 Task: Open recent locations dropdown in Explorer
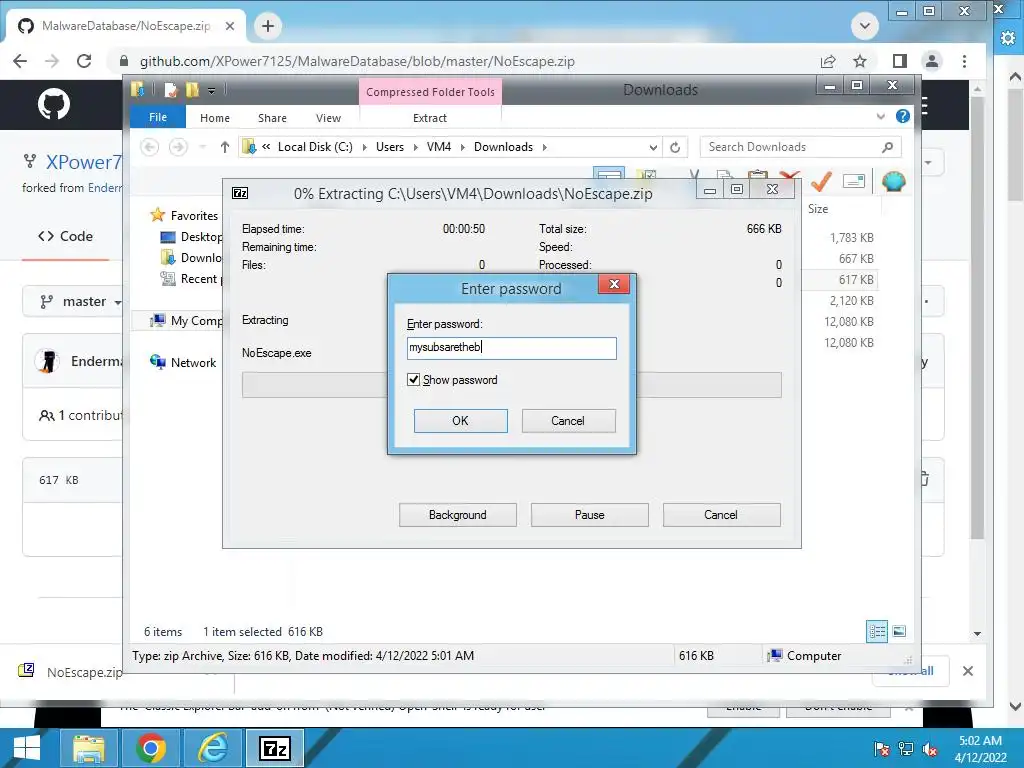coord(202,147)
